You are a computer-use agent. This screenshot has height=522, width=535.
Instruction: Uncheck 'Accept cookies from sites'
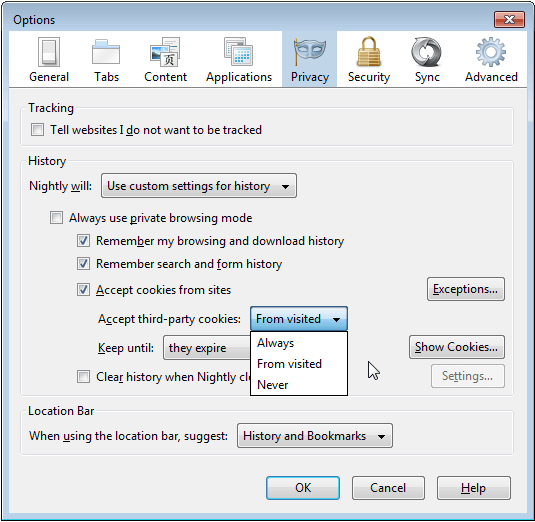pos(83,290)
